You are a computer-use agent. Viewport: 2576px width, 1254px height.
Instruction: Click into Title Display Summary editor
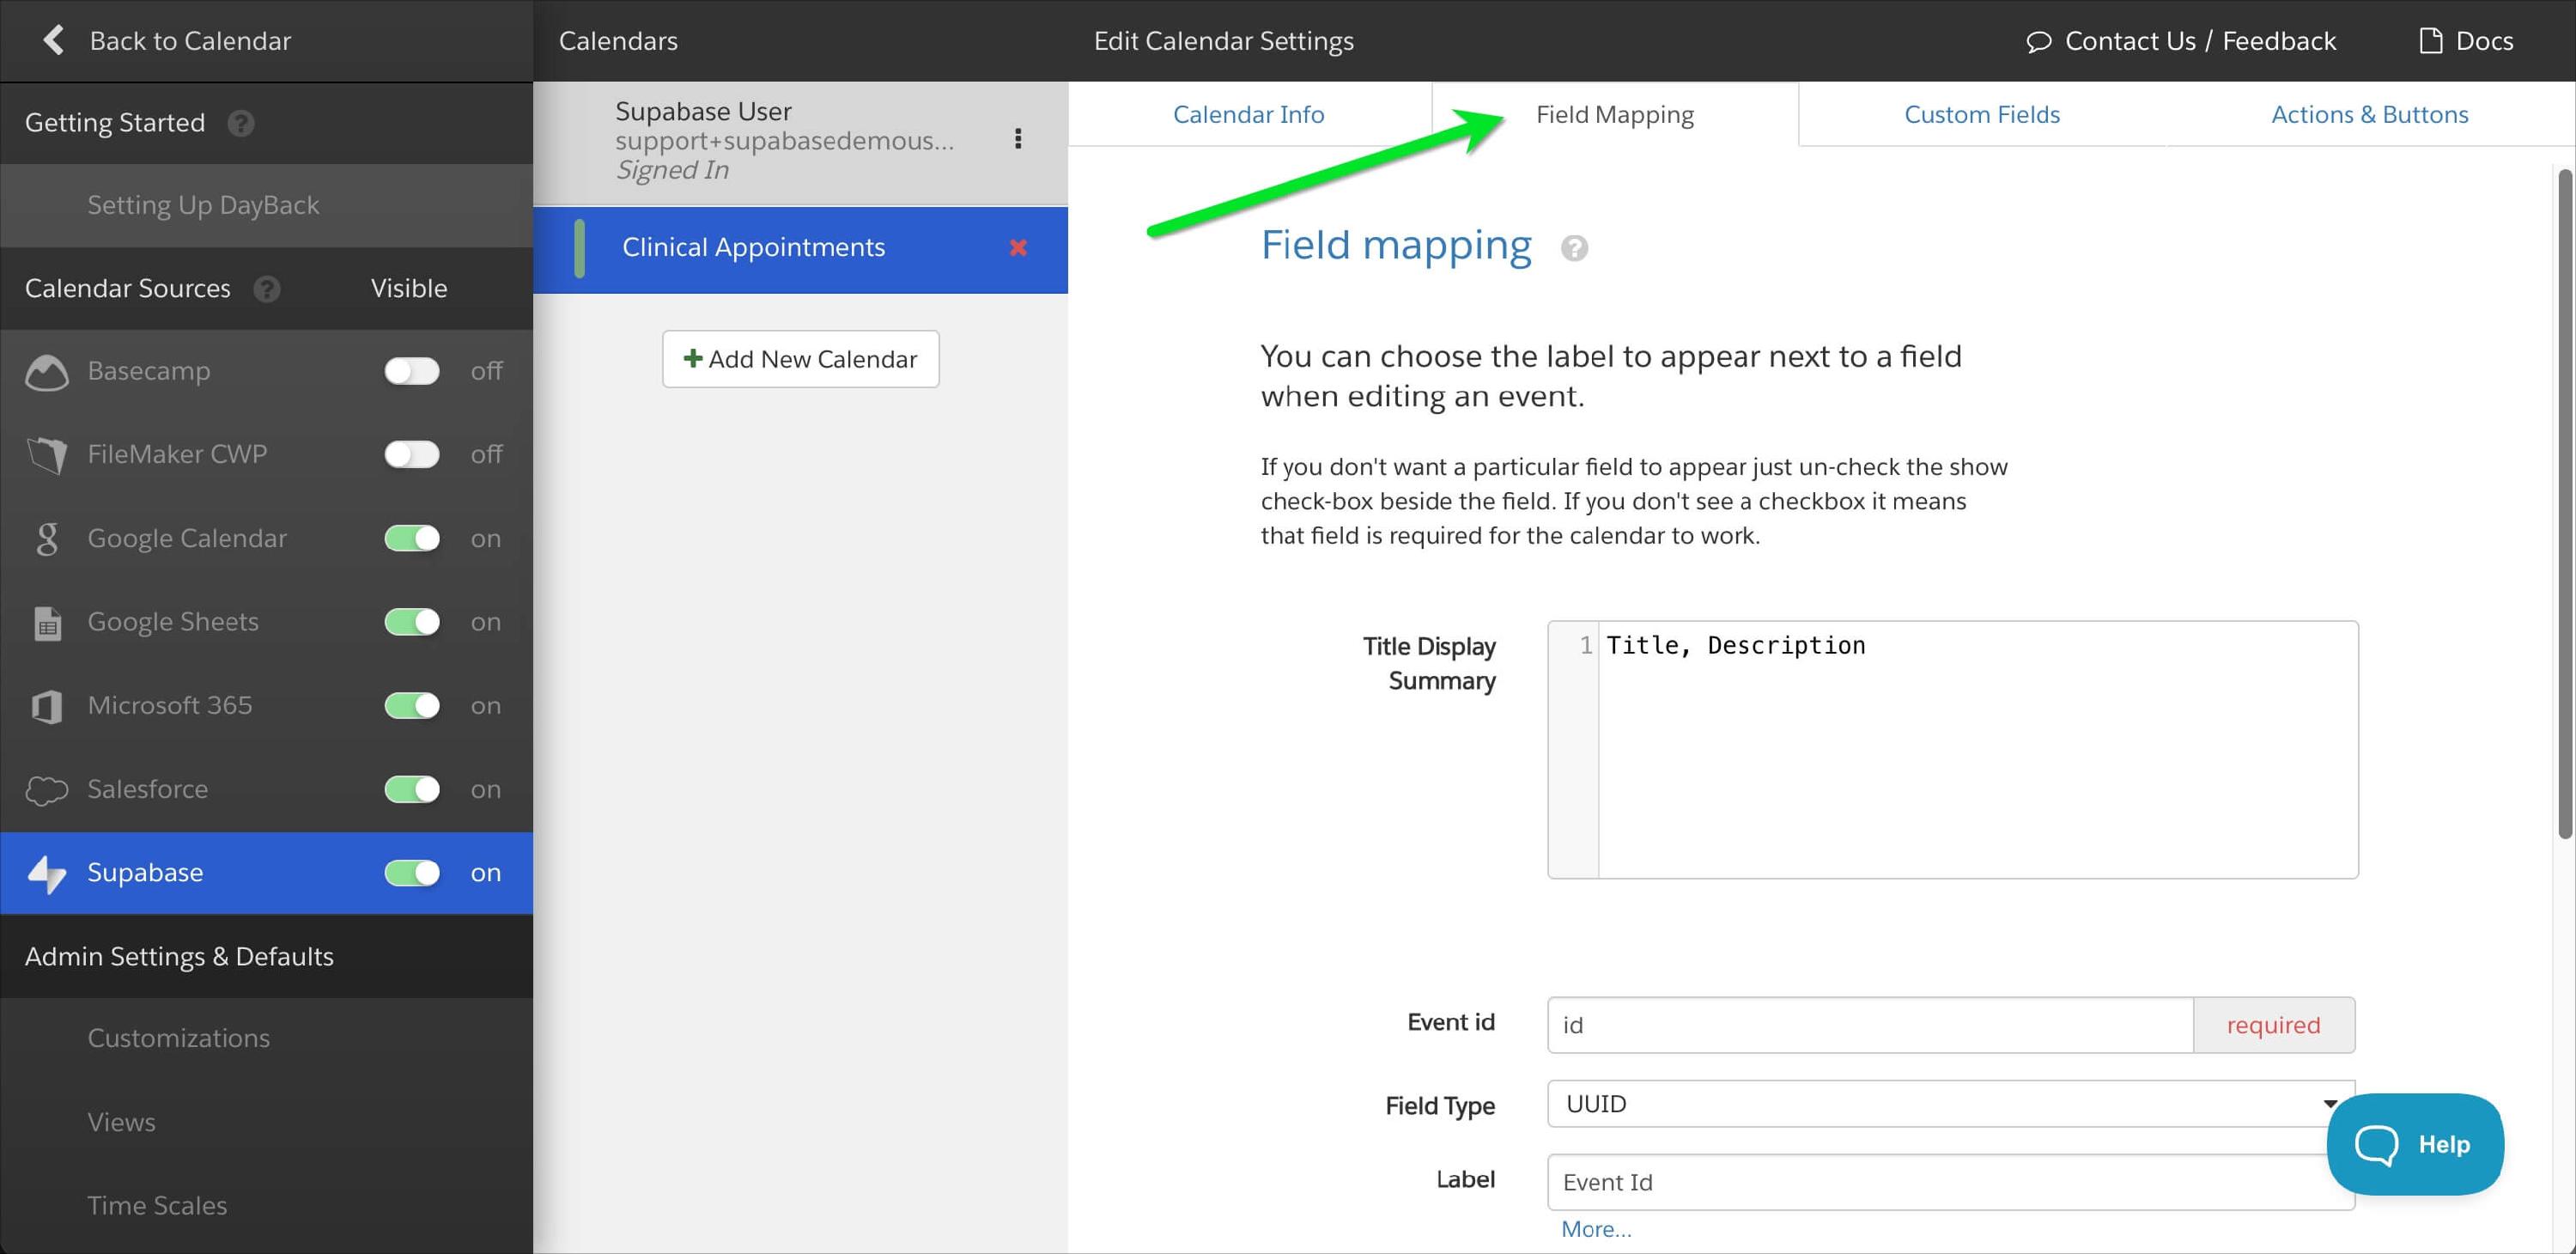[x=1952, y=750]
